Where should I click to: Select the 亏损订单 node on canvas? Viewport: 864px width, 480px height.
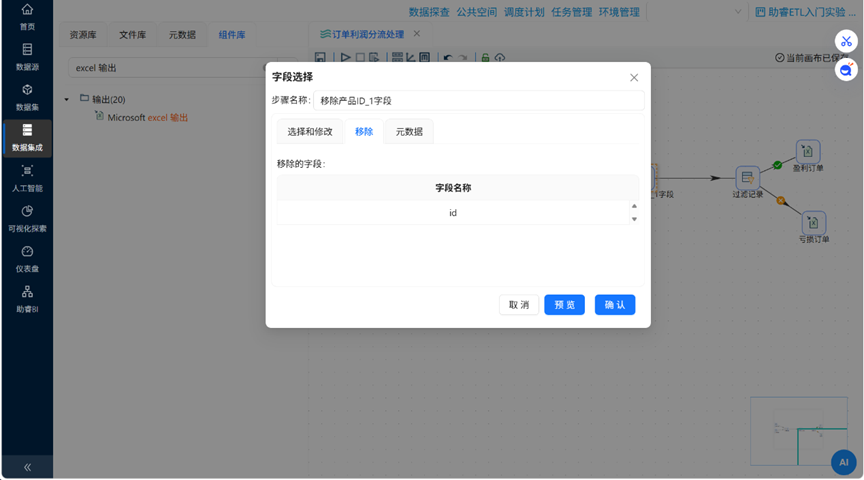coord(813,223)
